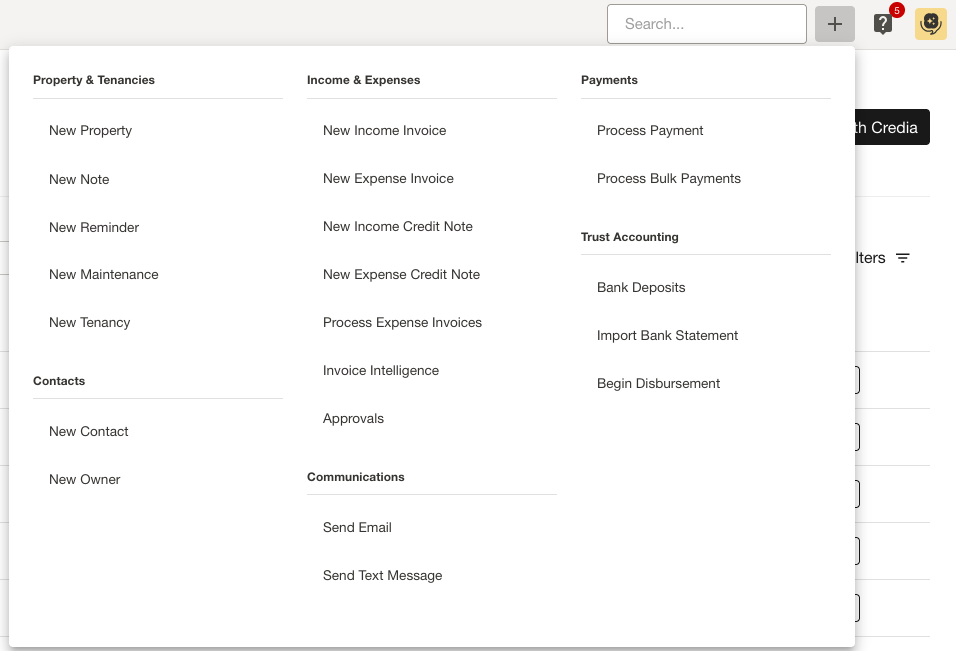The height and width of the screenshot is (651, 956).
Task: Select New Expense Credit Note
Action: (x=401, y=275)
